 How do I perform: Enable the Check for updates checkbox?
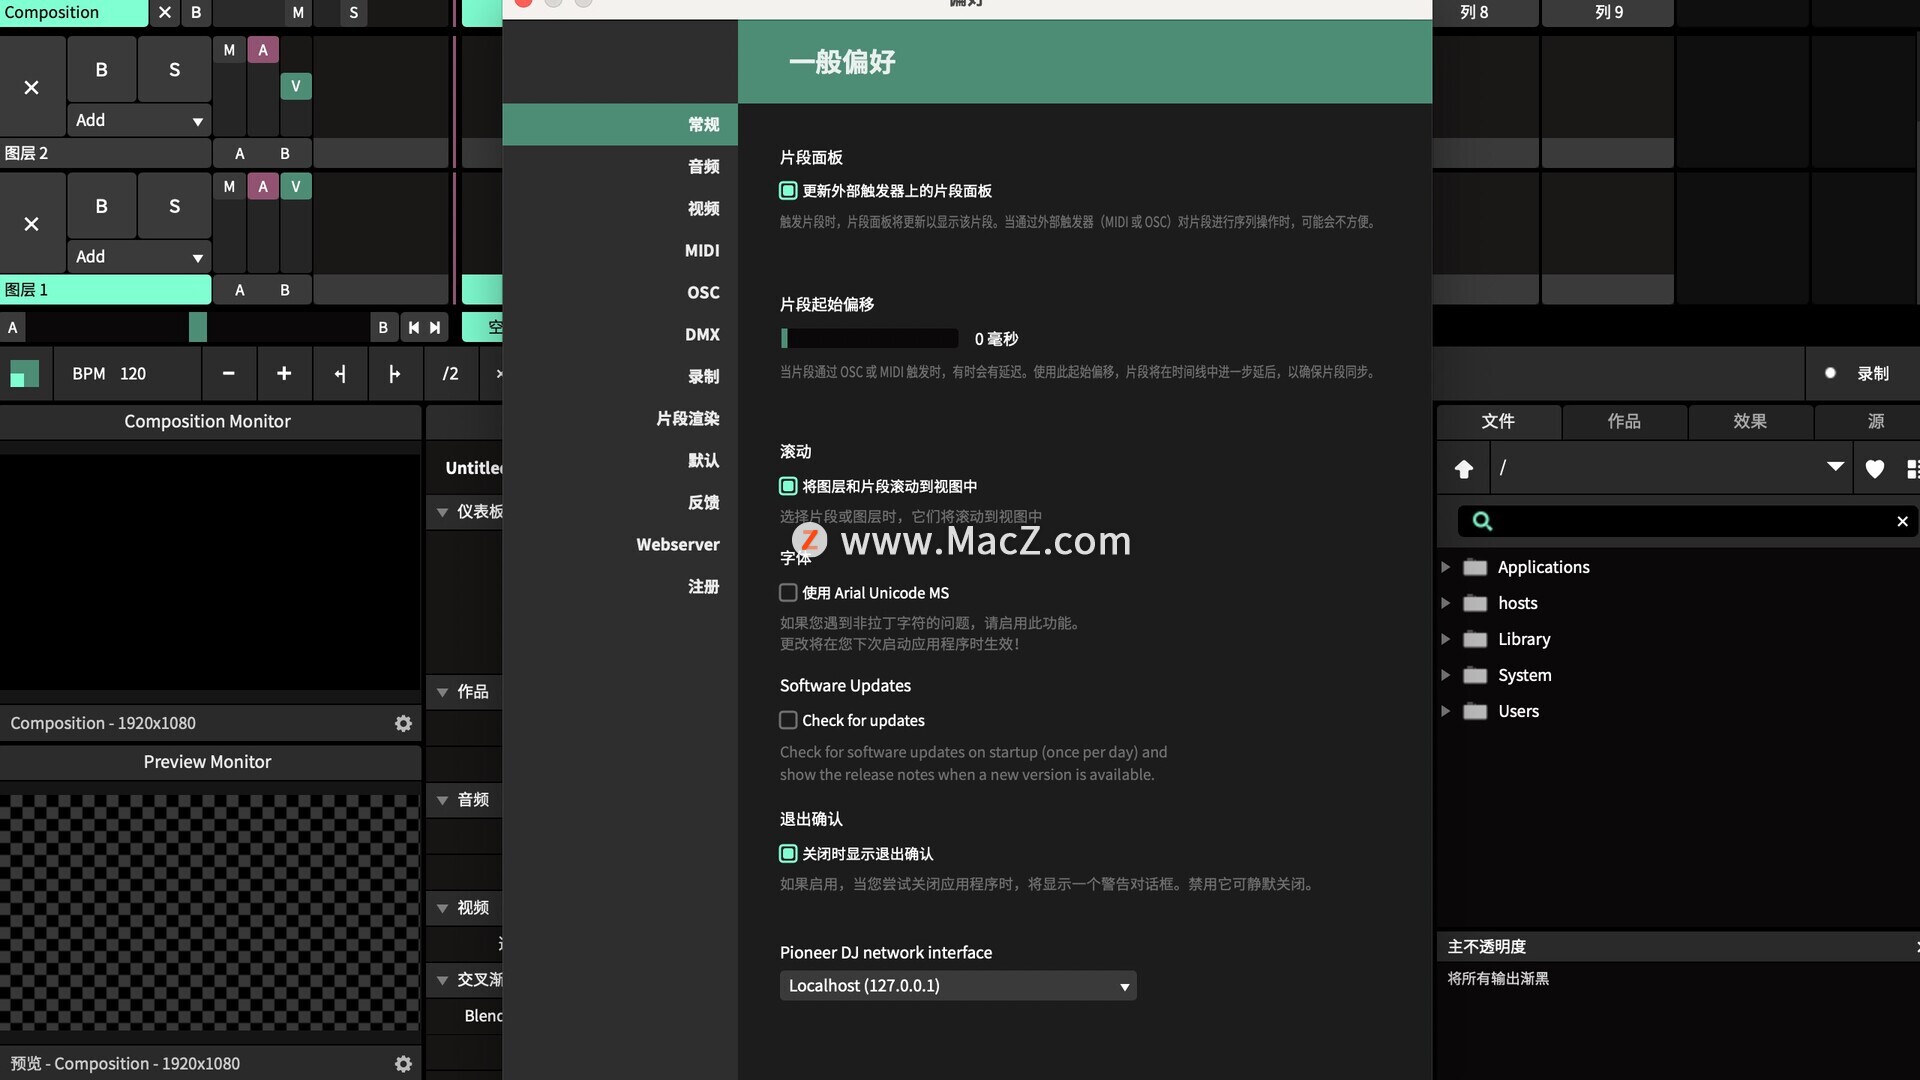[x=788, y=720]
